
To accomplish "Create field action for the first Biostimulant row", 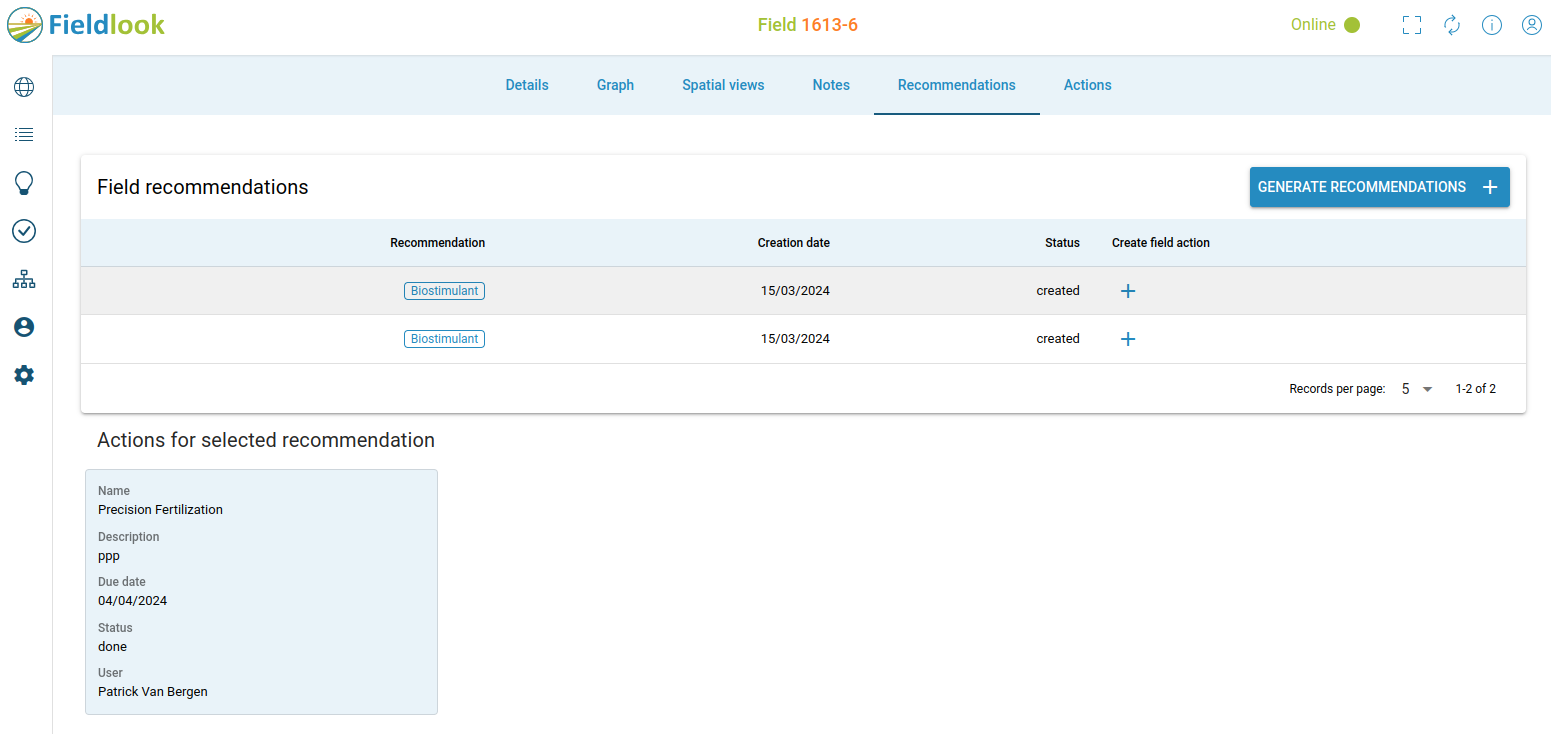I will tap(1128, 291).
